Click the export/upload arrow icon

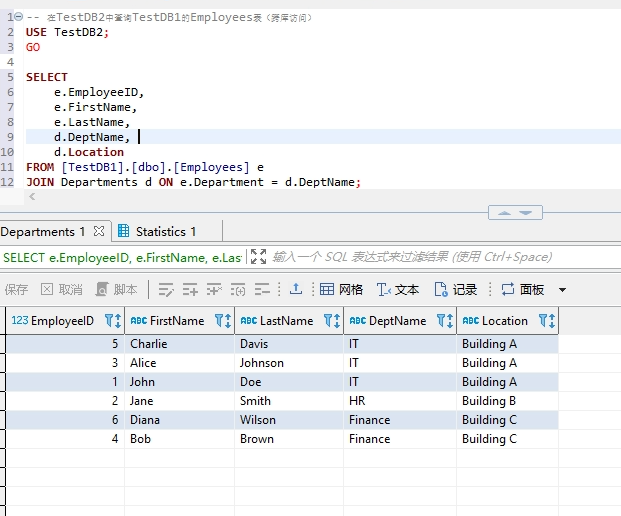[x=296, y=289]
